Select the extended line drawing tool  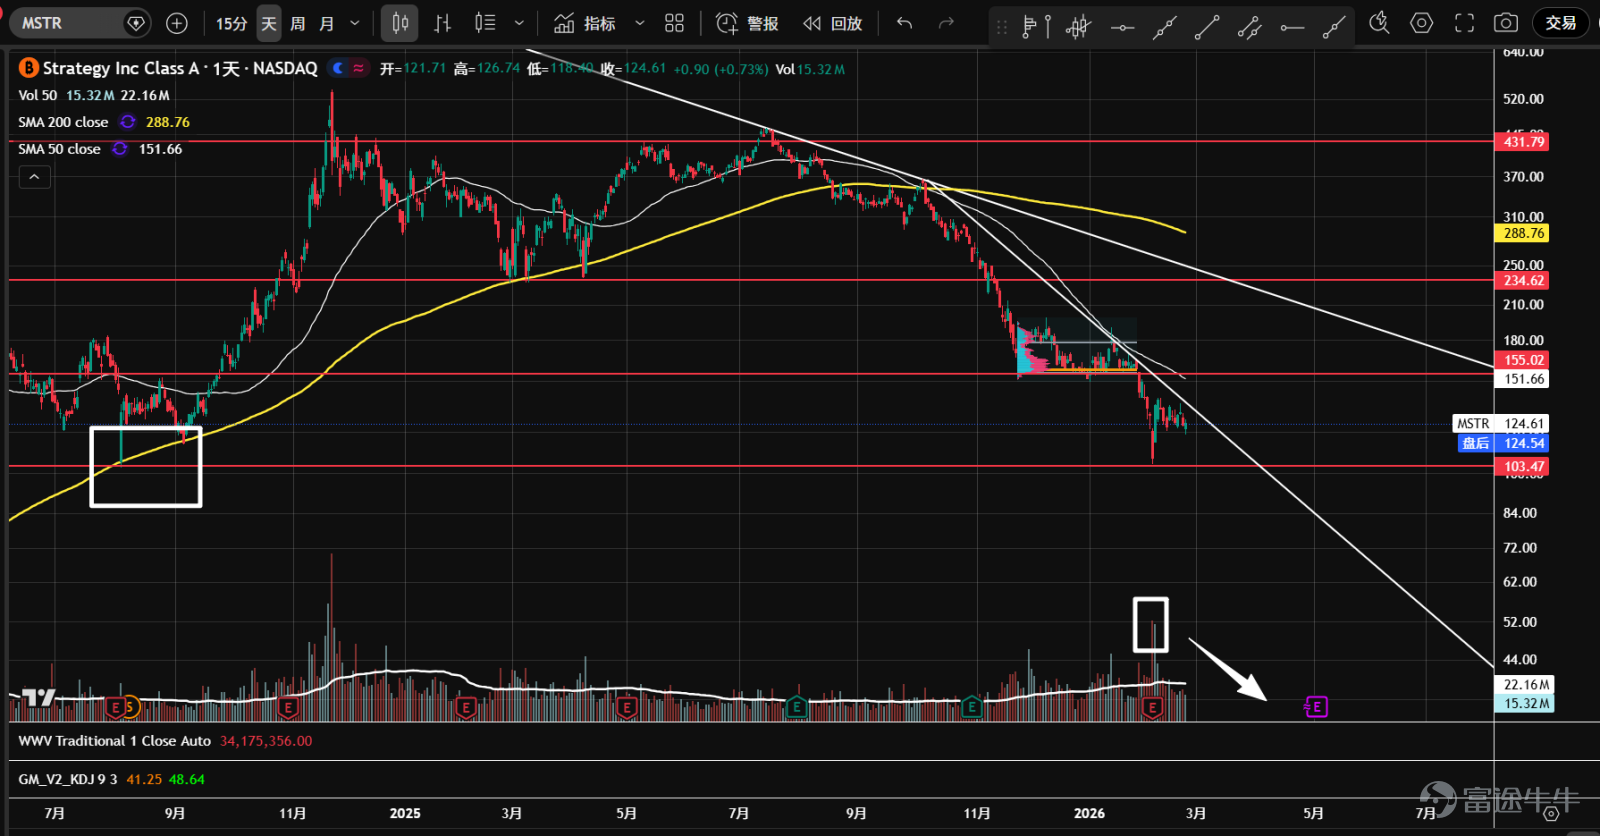click(1164, 27)
